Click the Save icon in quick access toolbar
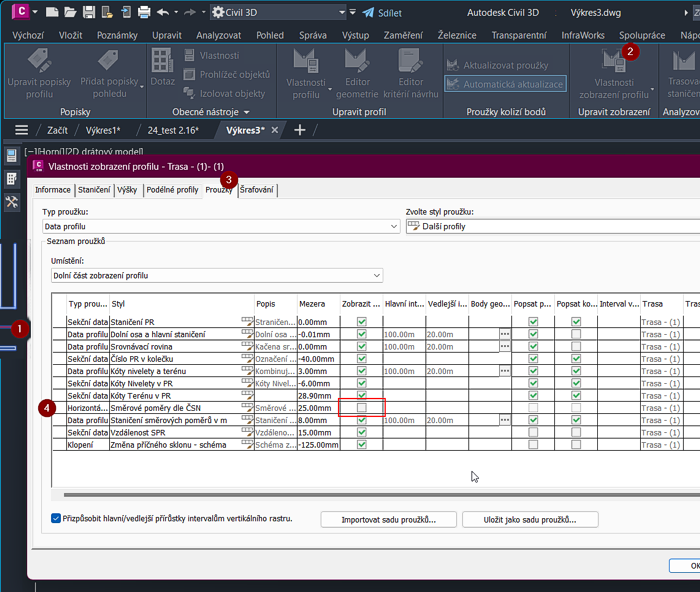This screenshot has width=700, height=592. tap(89, 12)
